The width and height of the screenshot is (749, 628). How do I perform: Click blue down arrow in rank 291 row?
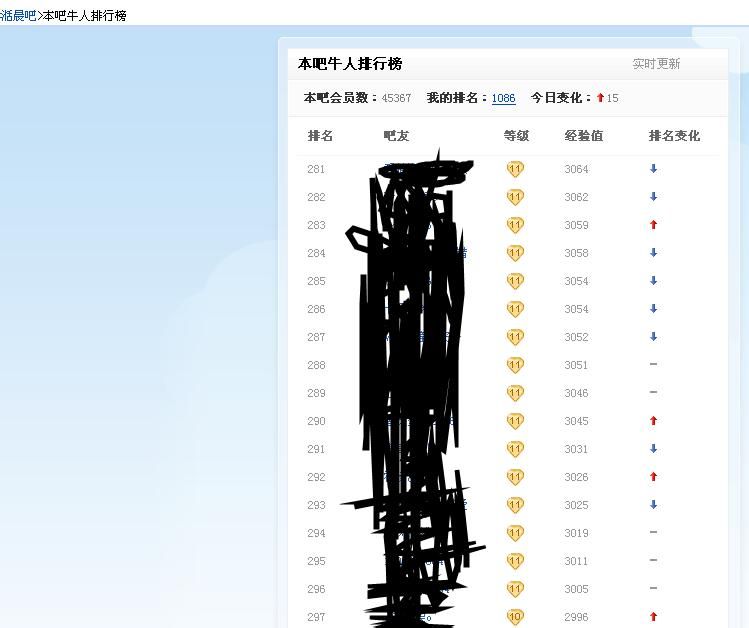point(653,448)
